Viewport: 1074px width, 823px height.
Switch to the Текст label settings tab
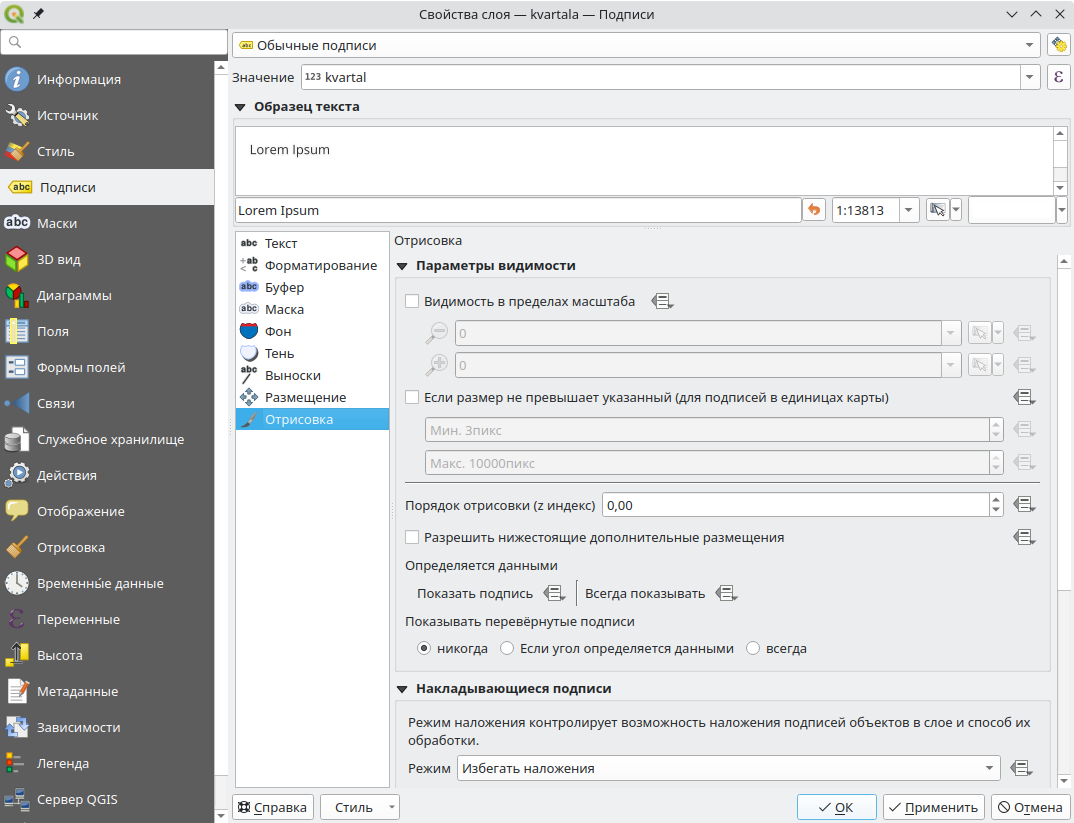pyautogui.click(x=312, y=244)
